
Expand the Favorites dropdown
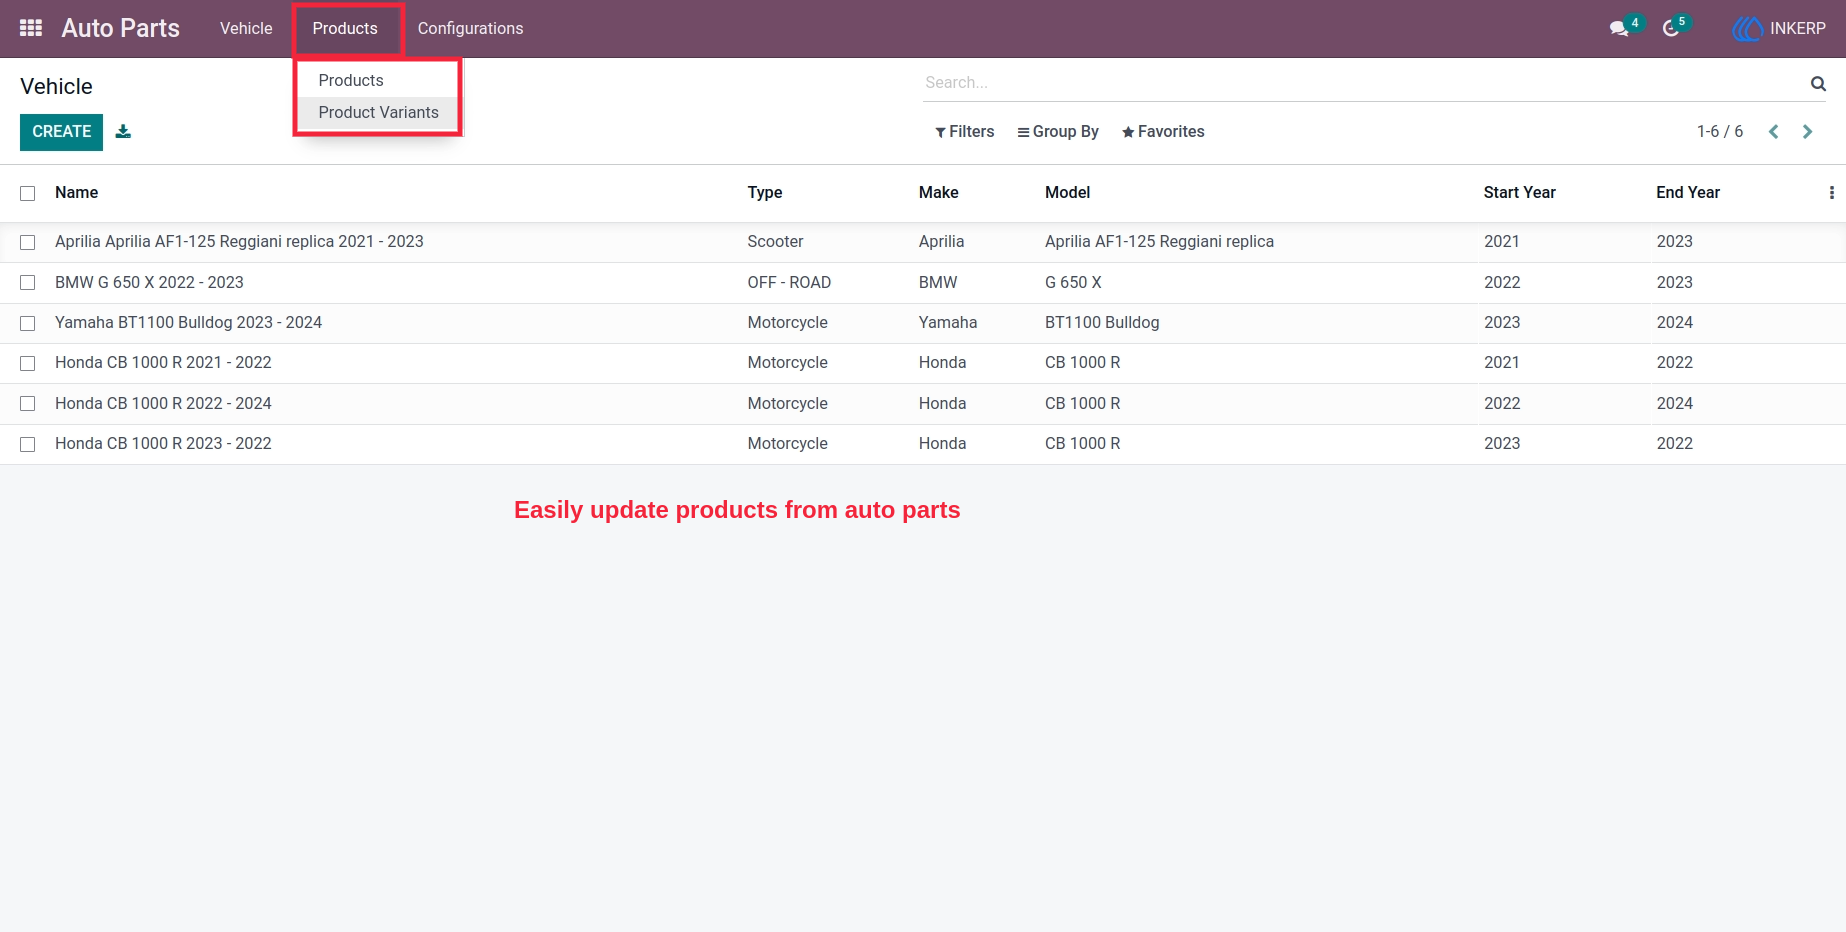click(1163, 132)
